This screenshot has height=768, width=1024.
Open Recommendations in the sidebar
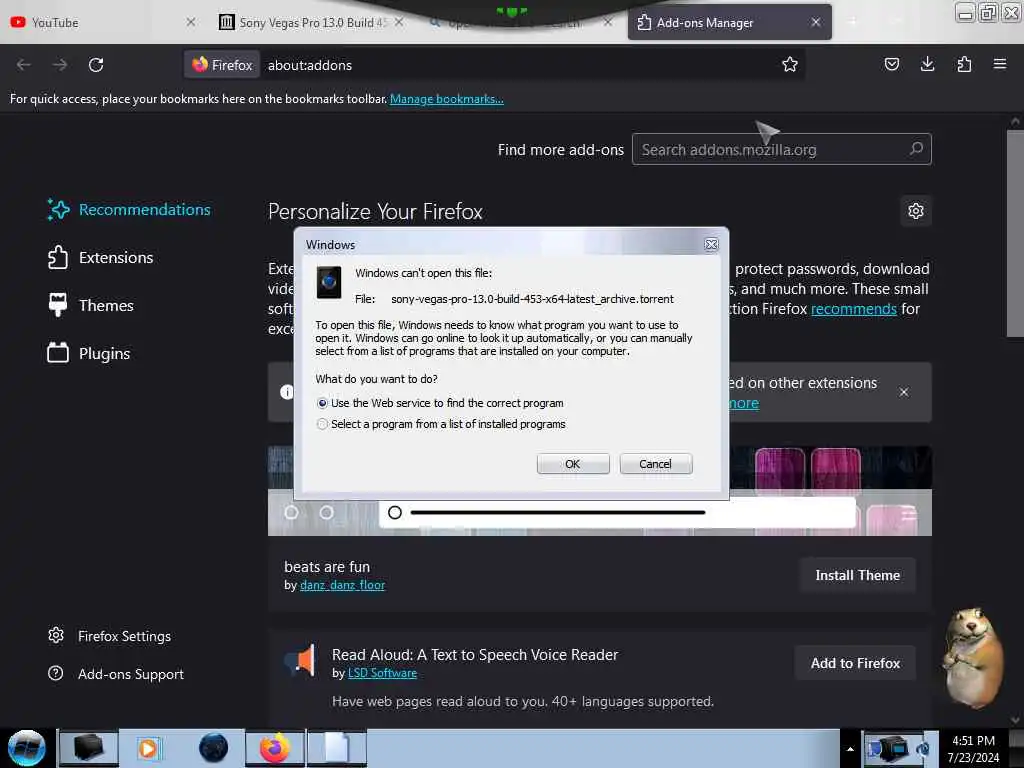[129, 210]
